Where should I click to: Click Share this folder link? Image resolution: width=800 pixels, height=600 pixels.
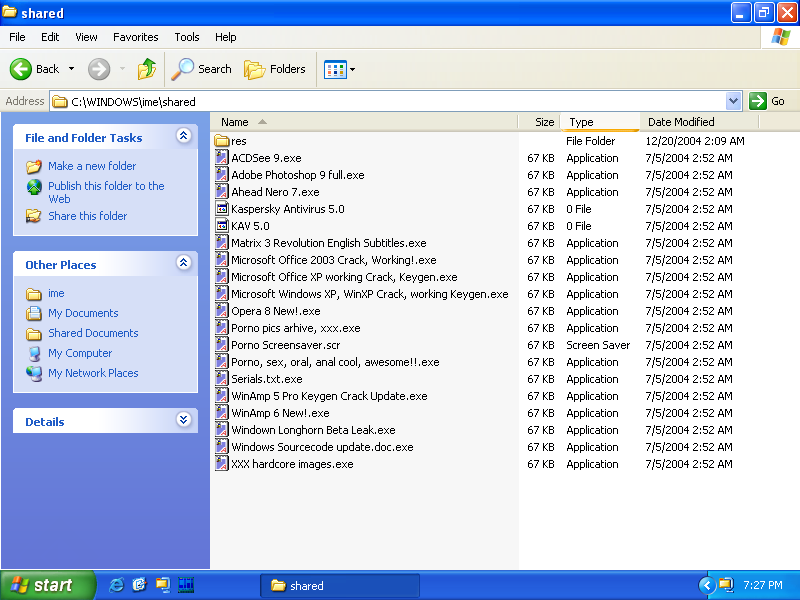[x=88, y=216]
